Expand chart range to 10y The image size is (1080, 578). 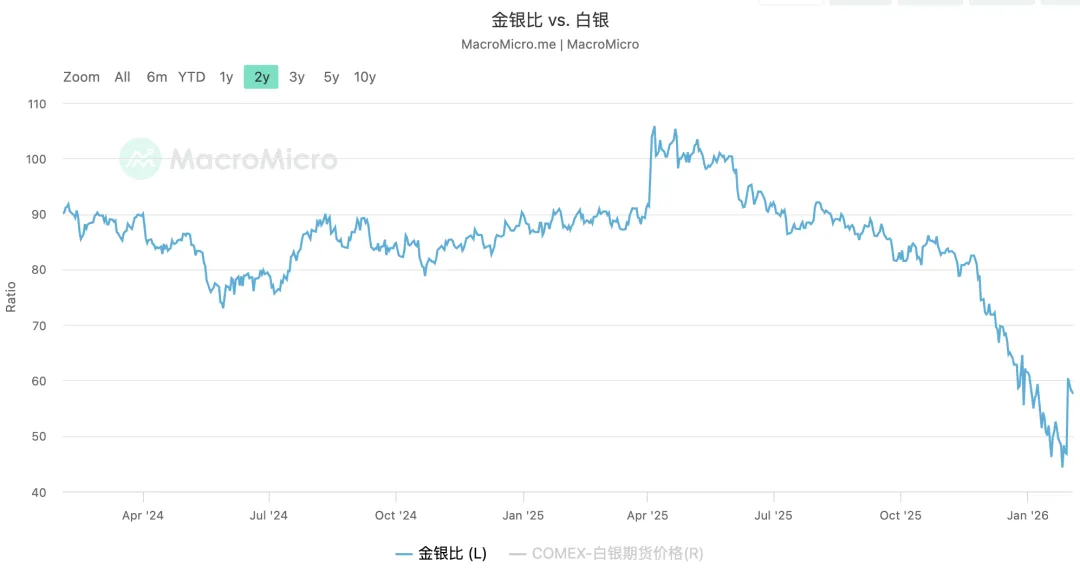[365, 77]
